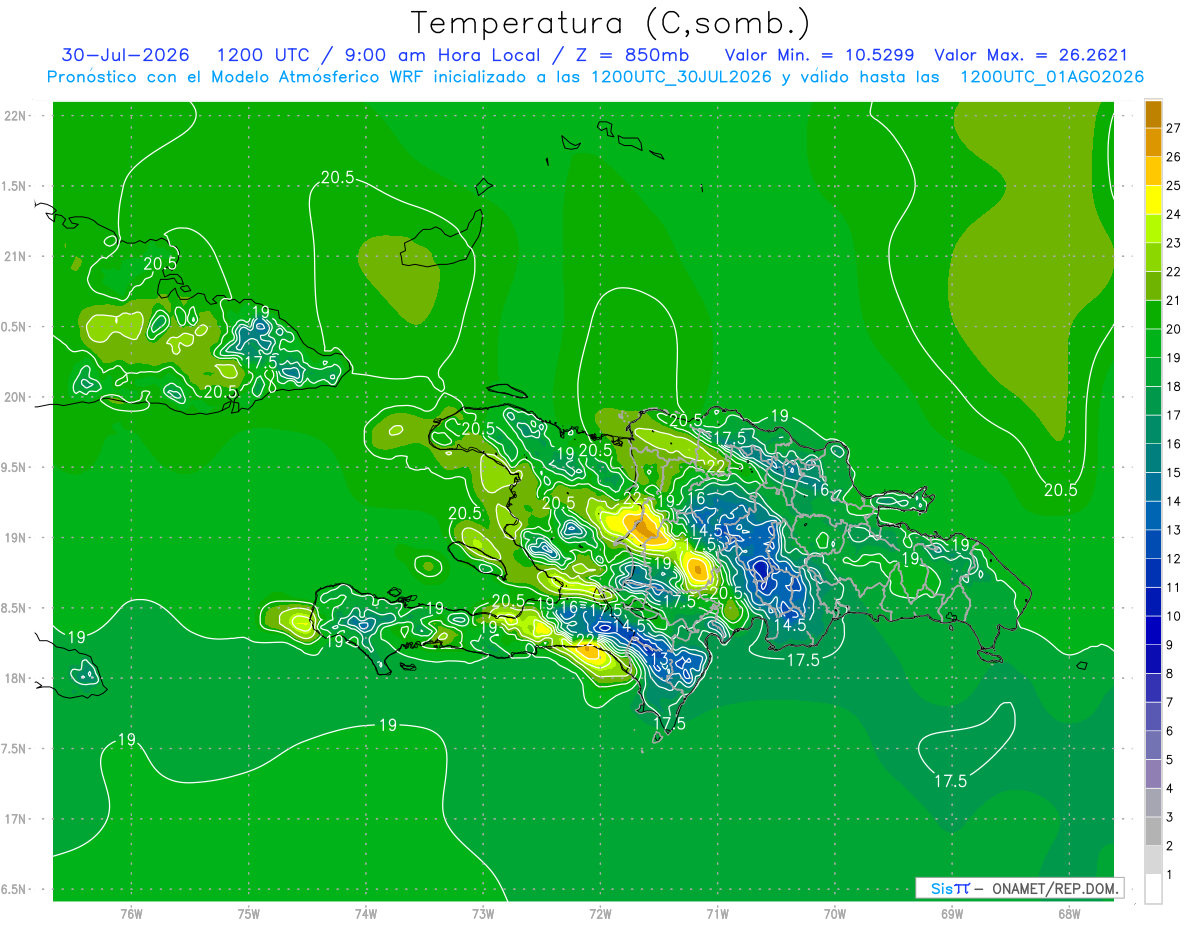
Task: Click the '70W' longitude axis label
Action: tap(835, 914)
